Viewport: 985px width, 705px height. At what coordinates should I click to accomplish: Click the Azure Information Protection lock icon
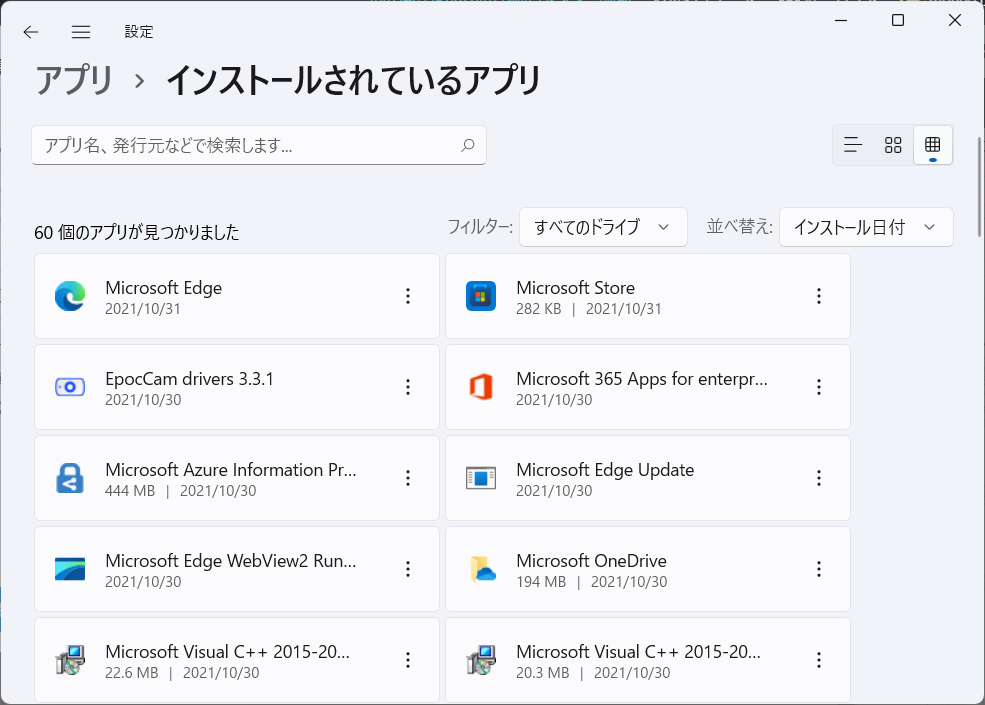pyautogui.click(x=70, y=478)
